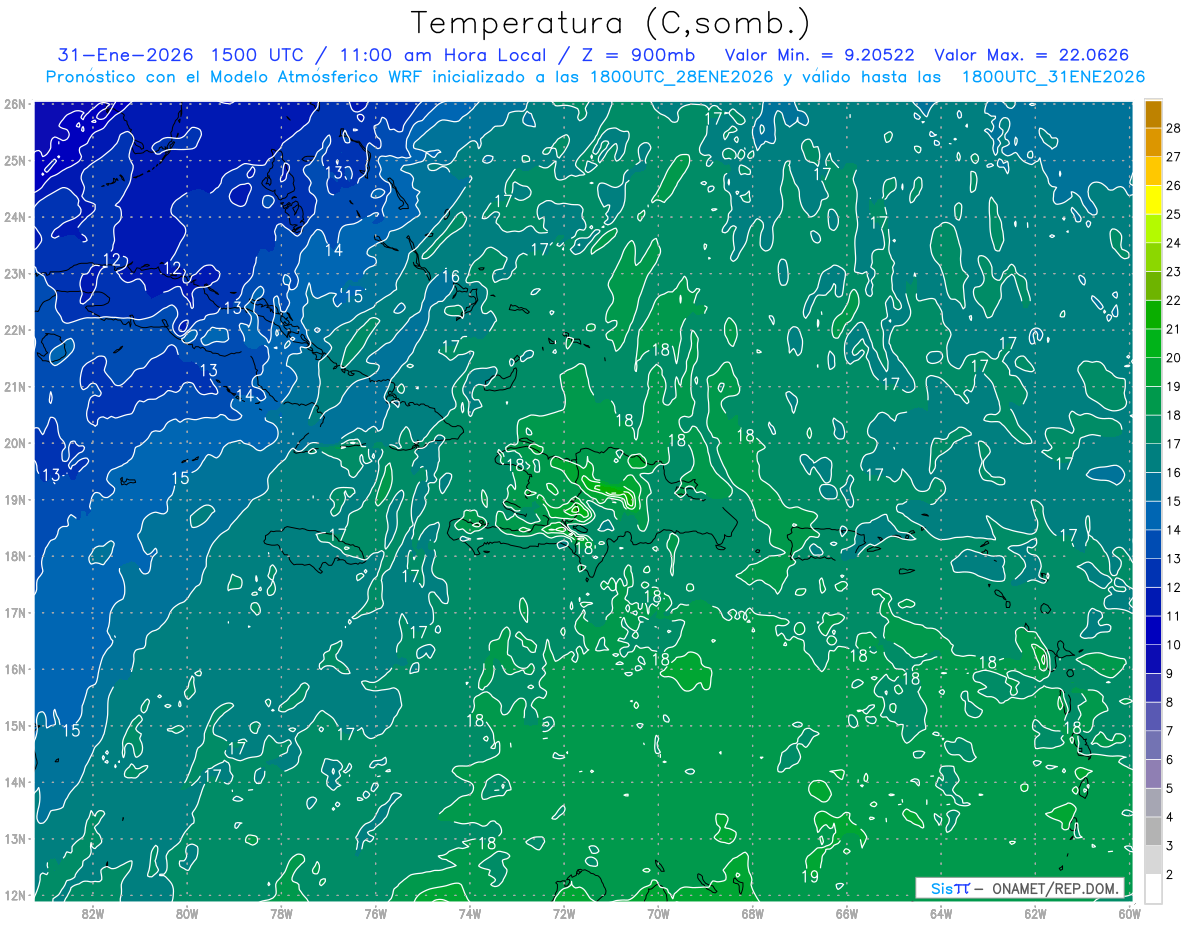
Task: Click the '78W' longitude axis label
Action: (x=281, y=913)
